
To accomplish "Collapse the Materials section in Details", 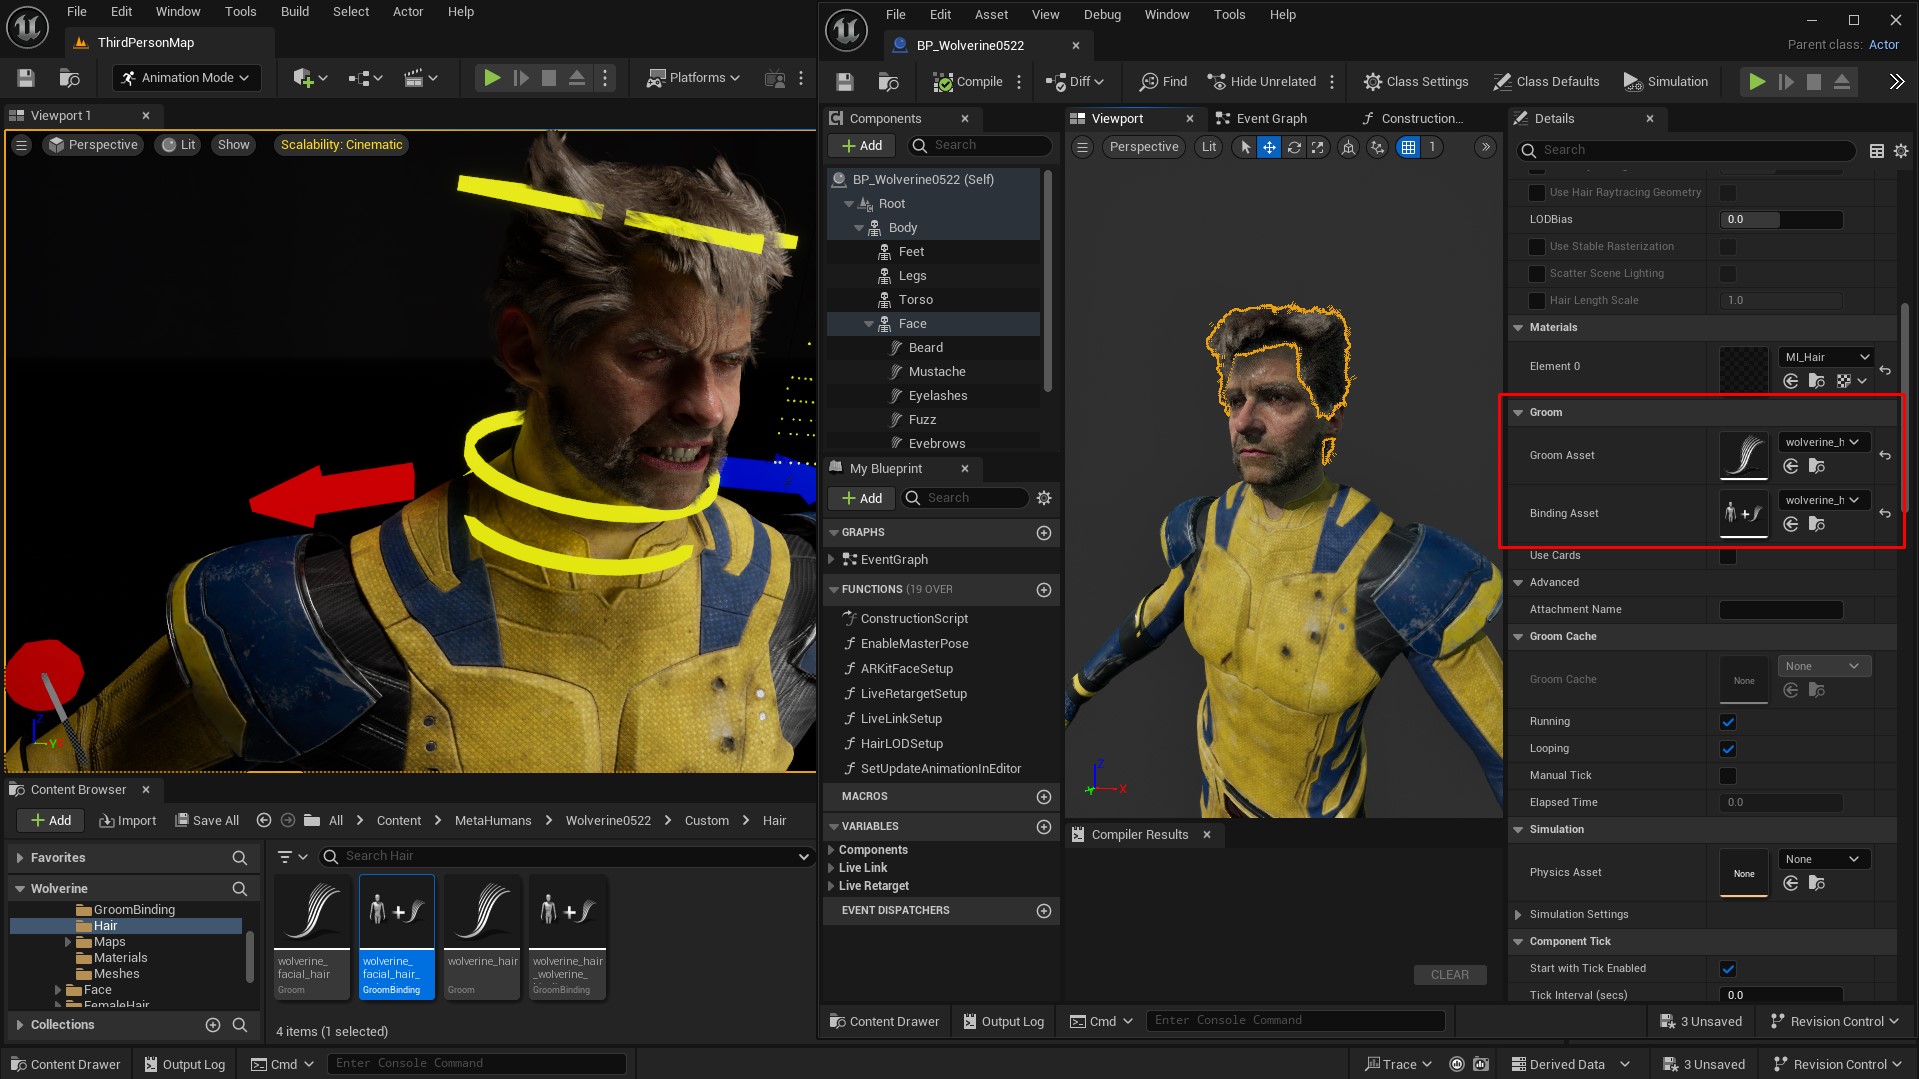I will click(x=1518, y=327).
